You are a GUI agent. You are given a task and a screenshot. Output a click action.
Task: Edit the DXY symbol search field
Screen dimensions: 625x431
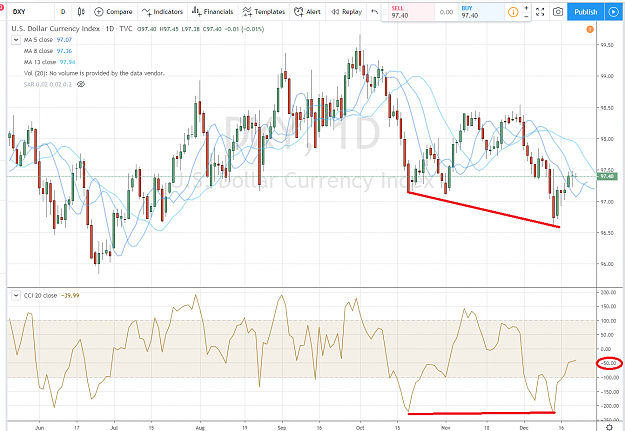point(30,12)
